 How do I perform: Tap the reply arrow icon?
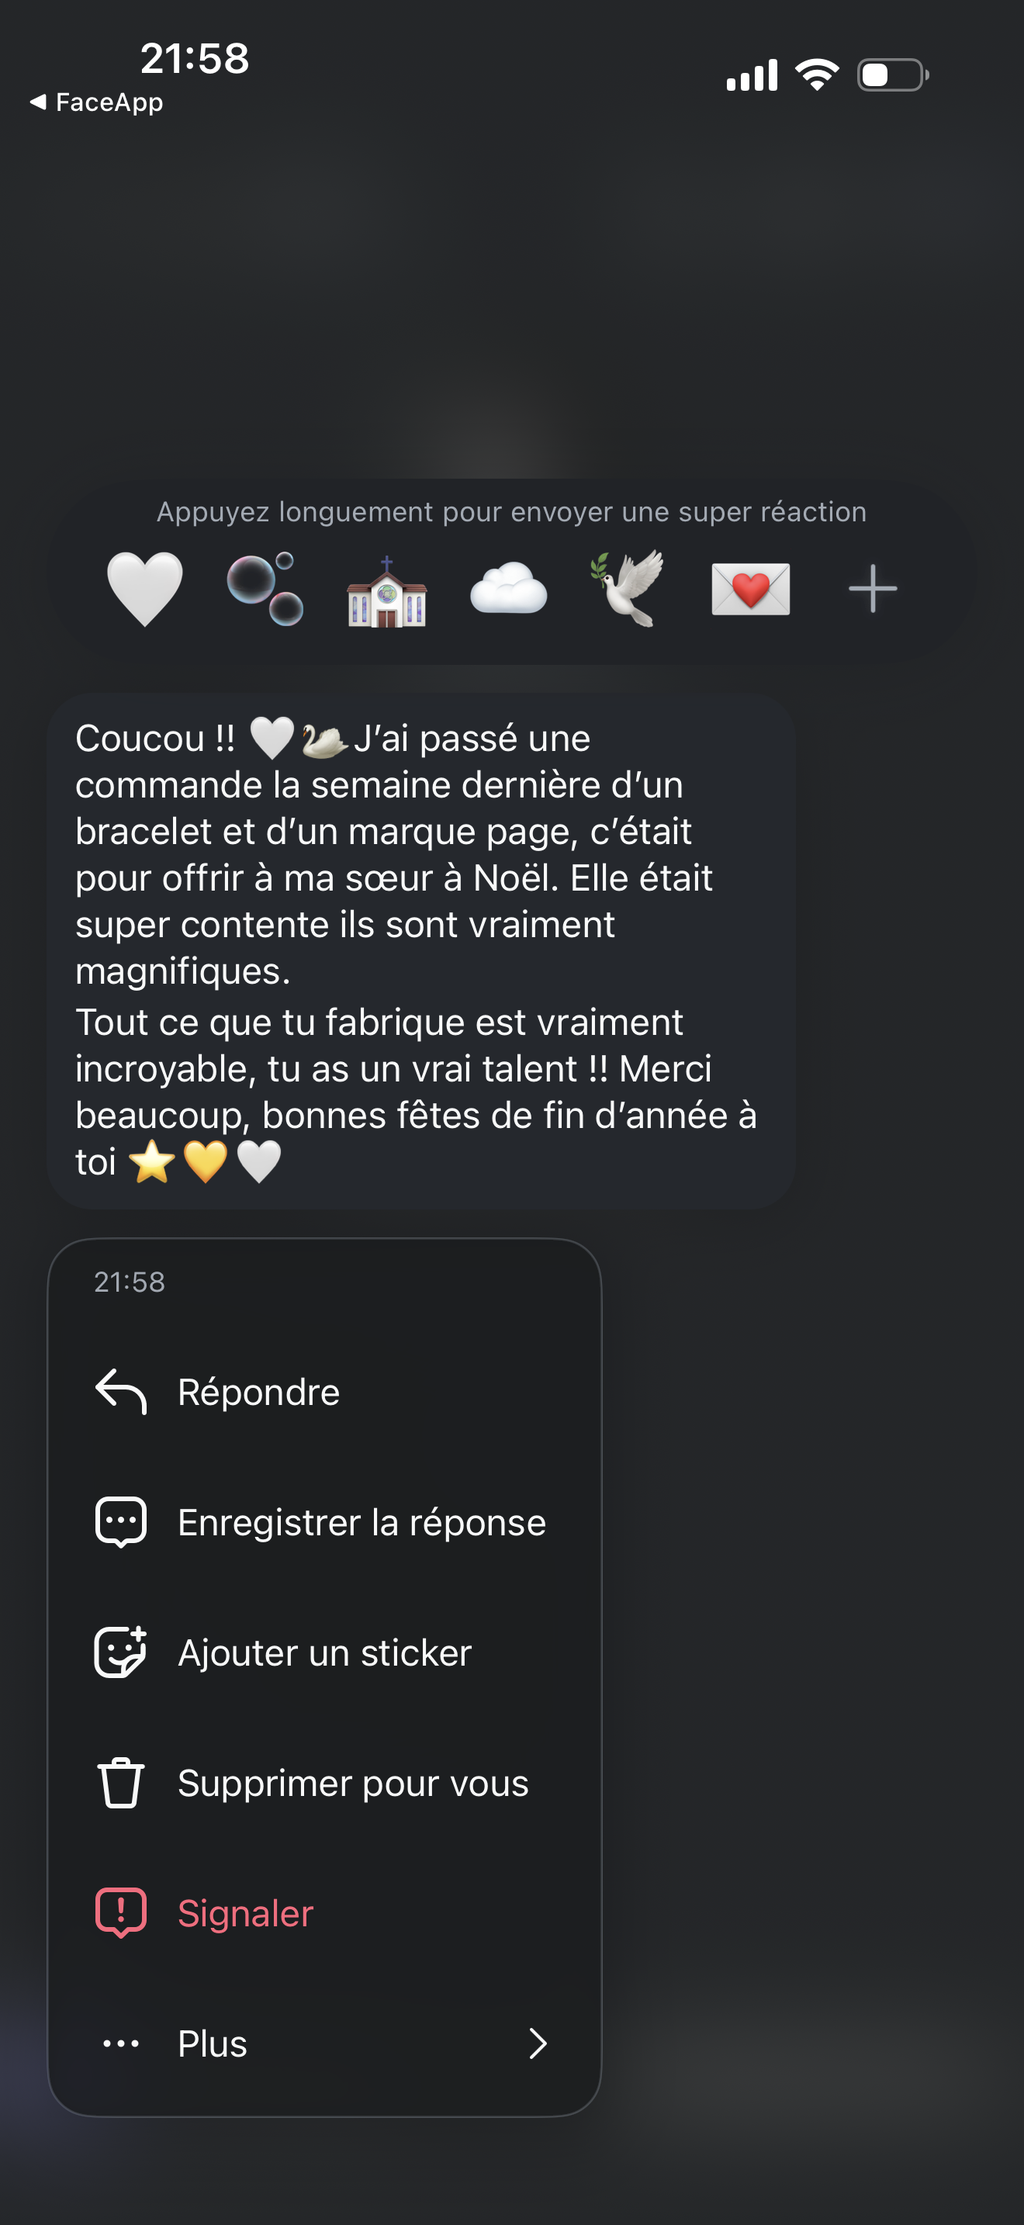[121, 1392]
